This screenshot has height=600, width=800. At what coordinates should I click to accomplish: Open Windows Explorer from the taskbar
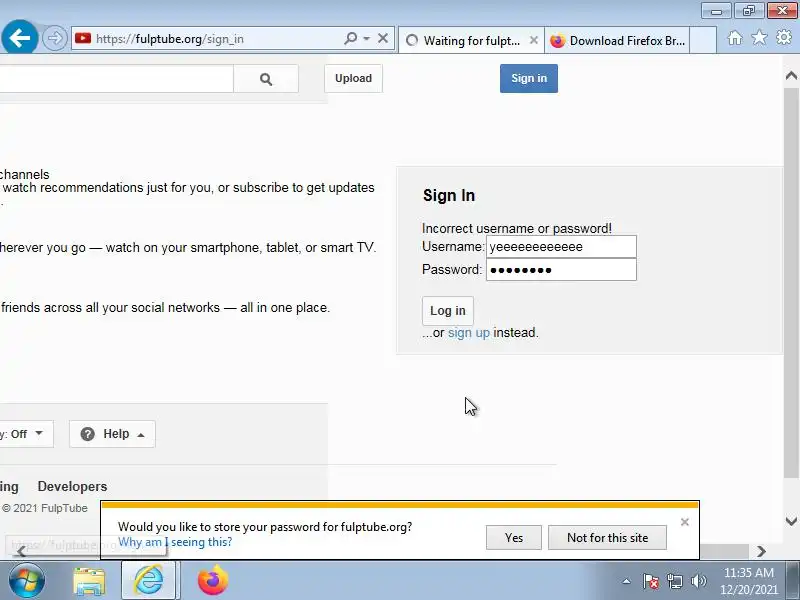click(x=89, y=581)
